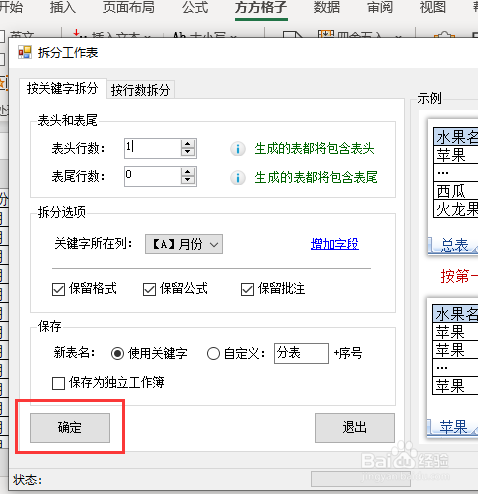Select the 按关键字拆分 tab
Image resolution: width=478 pixels, height=494 pixels.
pyautogui.click(x=63, y=88)
